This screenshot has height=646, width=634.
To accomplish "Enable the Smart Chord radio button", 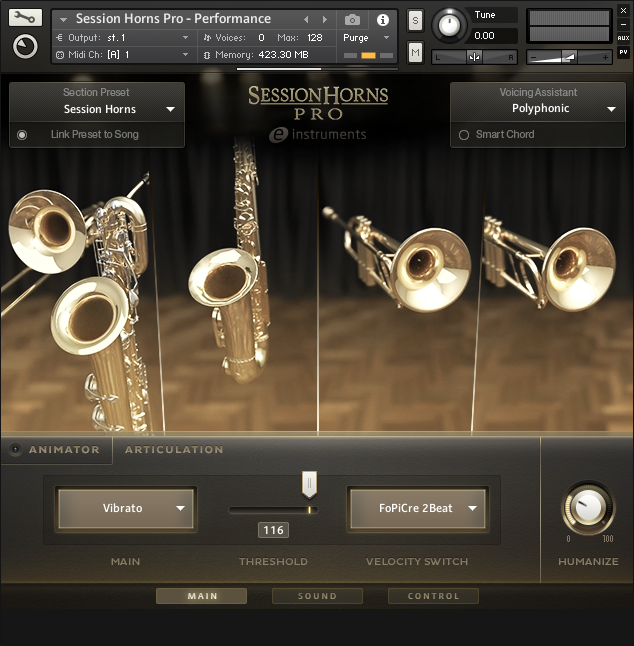I will coord(464,135).
